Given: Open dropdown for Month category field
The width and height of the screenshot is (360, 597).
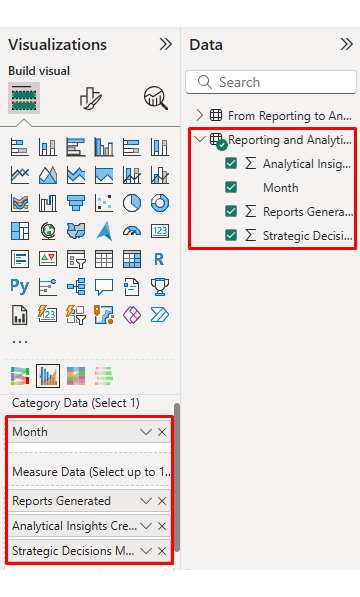Looking at the screenshot, I should point(146,432).
